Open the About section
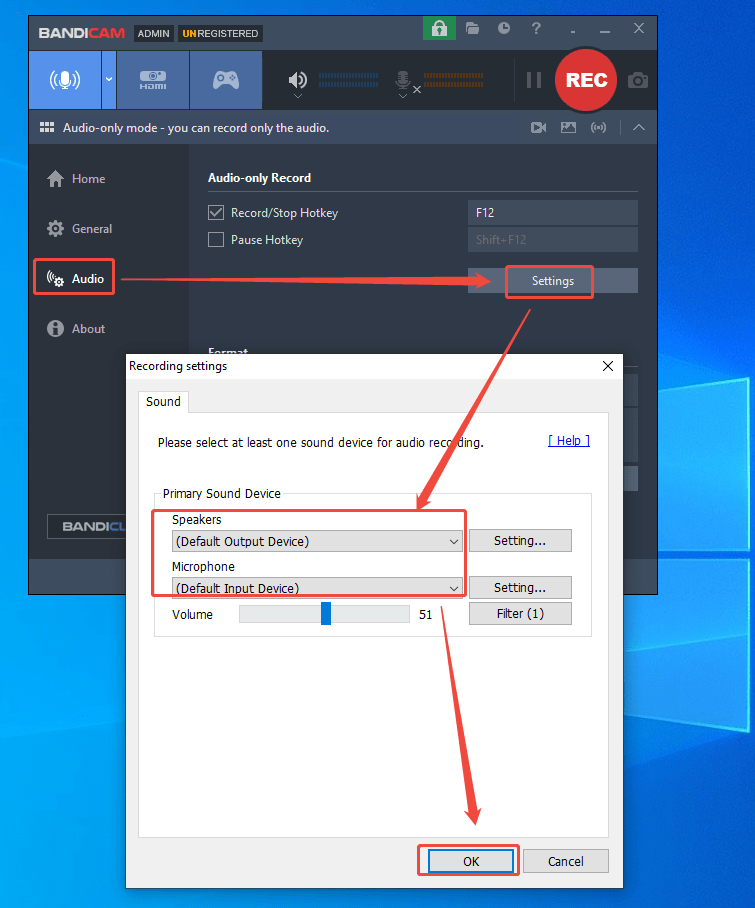This screenshot has width=755, height=908. point(76,328)
